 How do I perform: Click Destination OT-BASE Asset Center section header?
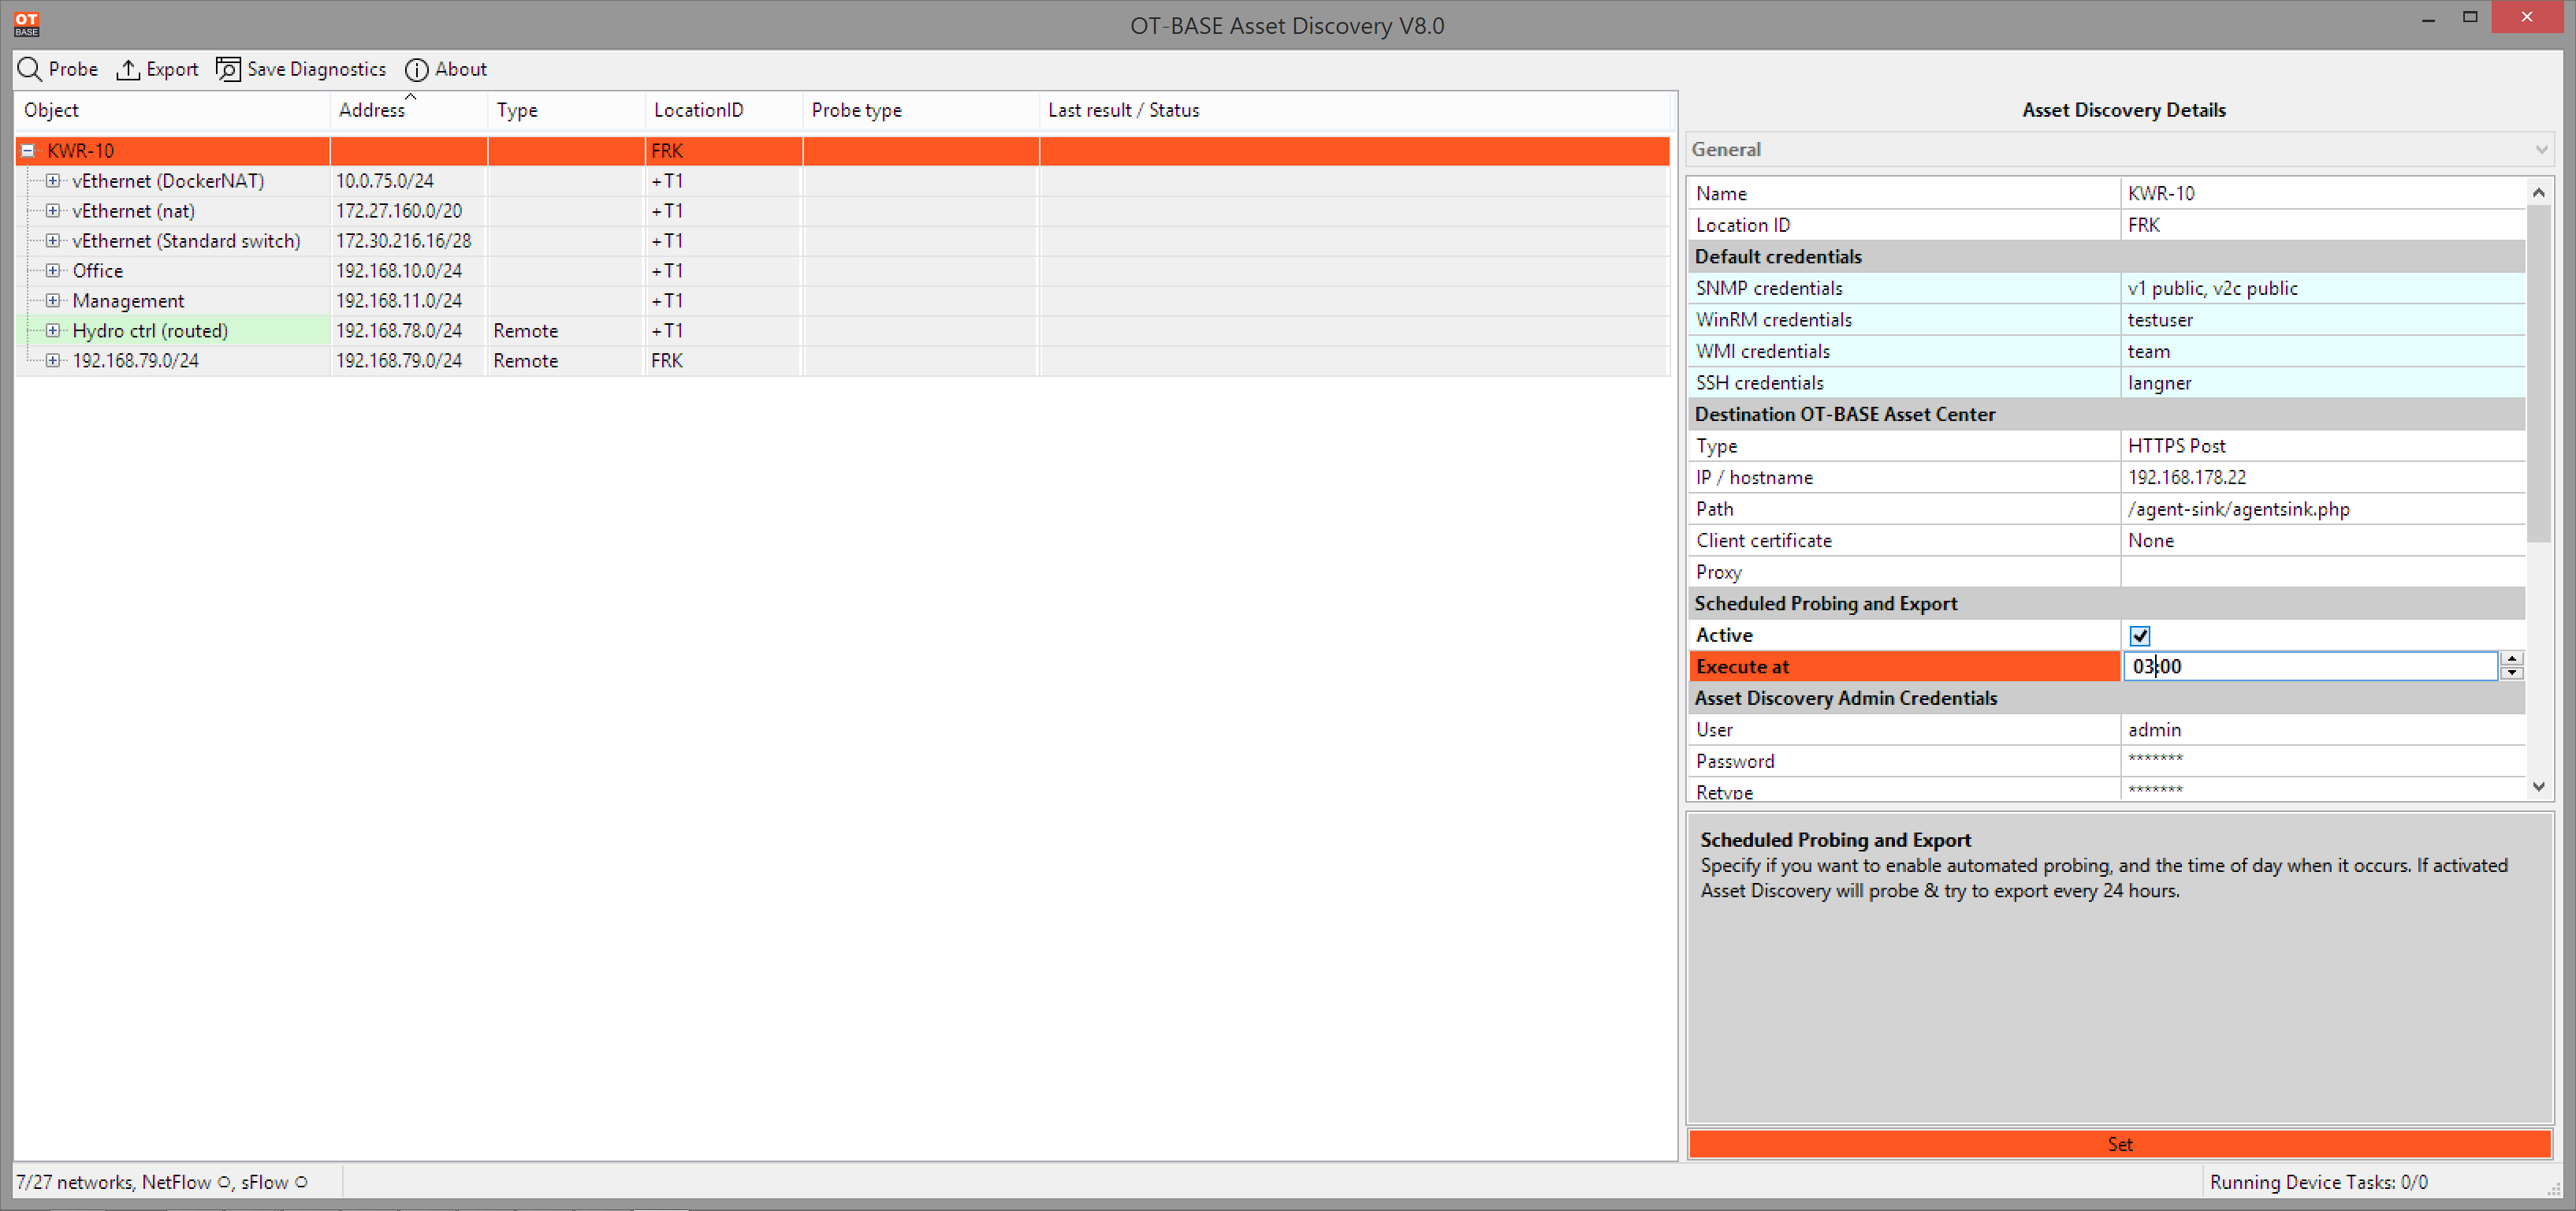pos(2106,414)
